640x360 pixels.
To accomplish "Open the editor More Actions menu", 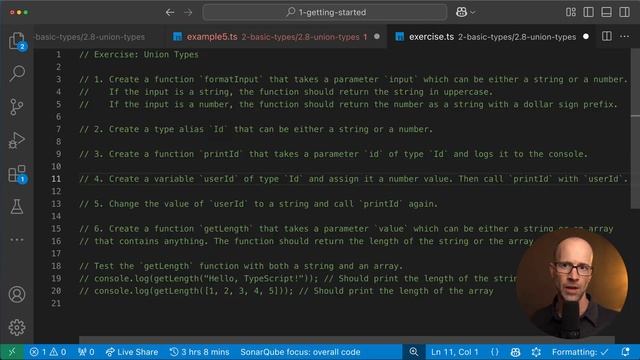I will coord(624,36).
